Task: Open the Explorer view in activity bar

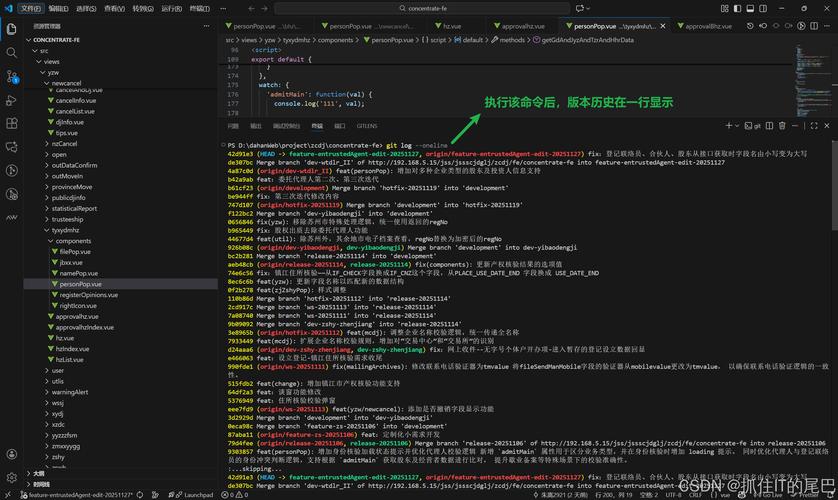Action: pos(11,29)
